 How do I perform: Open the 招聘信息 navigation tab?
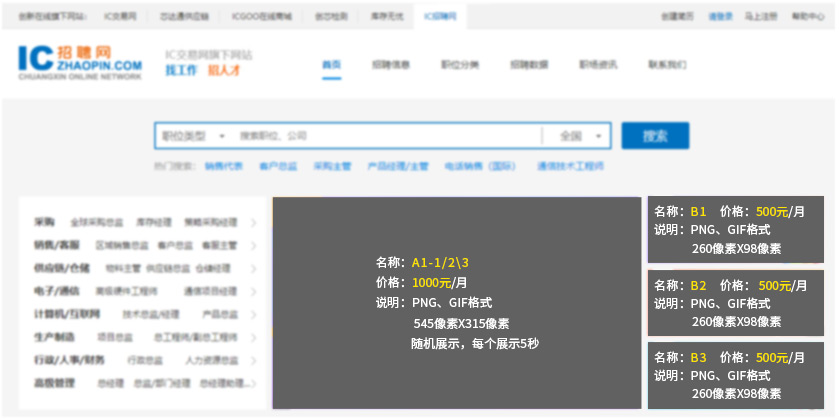click(391, 65)
